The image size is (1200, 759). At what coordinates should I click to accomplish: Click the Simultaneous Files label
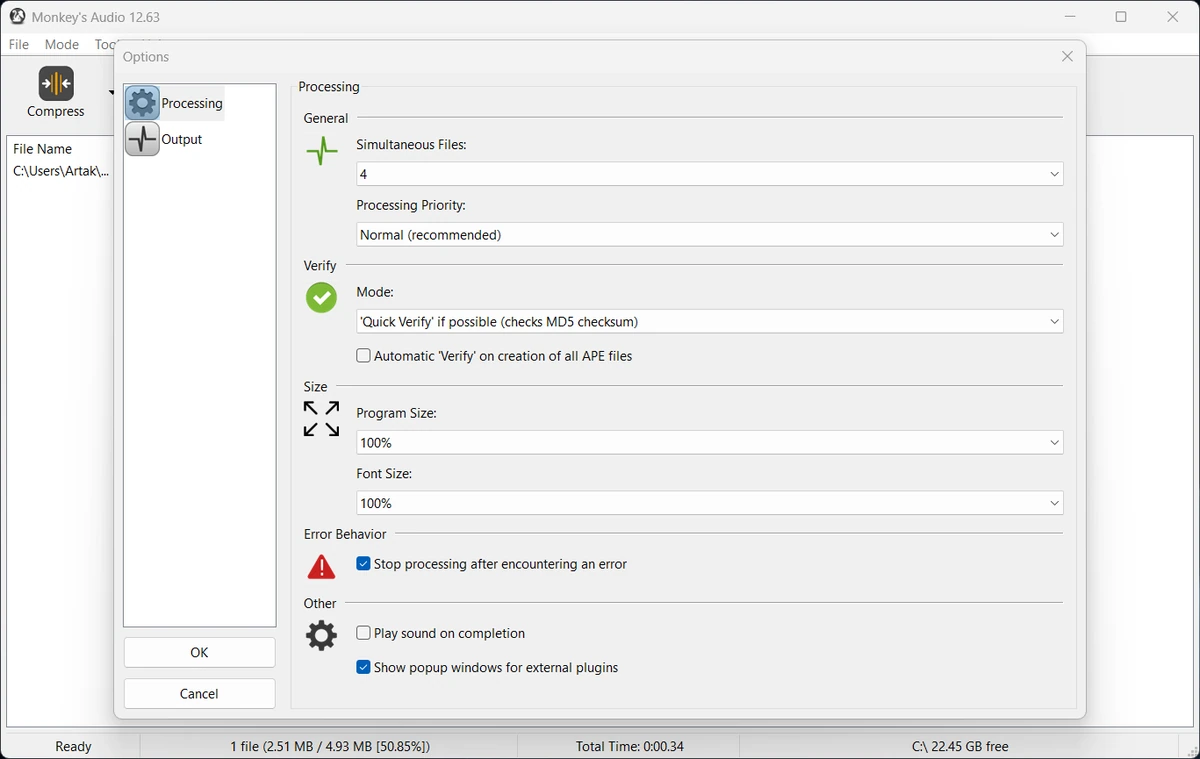pyautogui.click(x=411, y=144)
